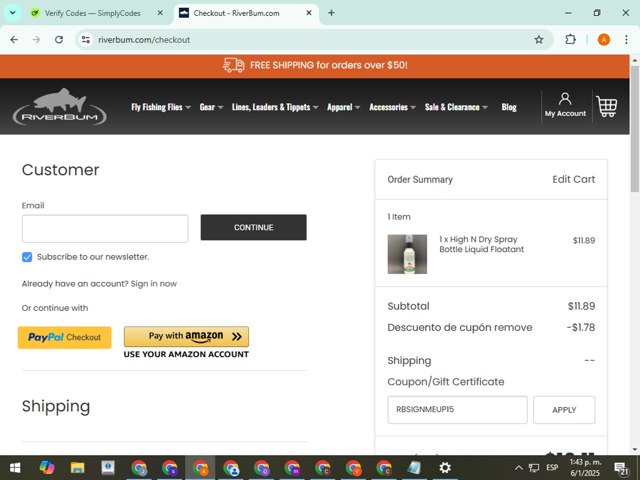Click the network icon in system tray
This screenshot has height=480, width=640.
[x=534, y=468]
